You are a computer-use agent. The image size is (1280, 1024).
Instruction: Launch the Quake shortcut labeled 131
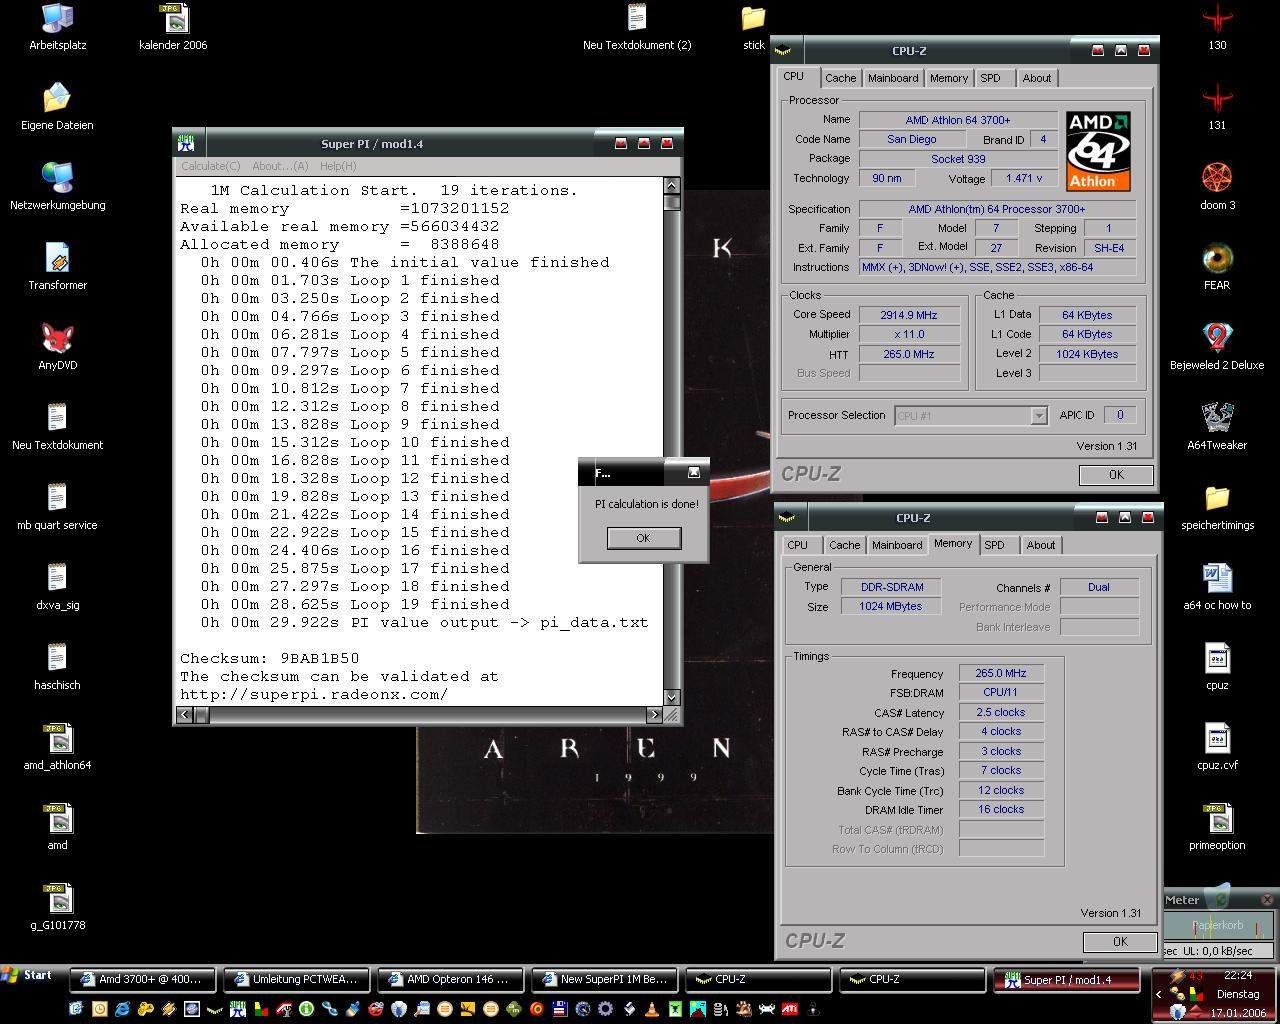(x=1217, y=107)
